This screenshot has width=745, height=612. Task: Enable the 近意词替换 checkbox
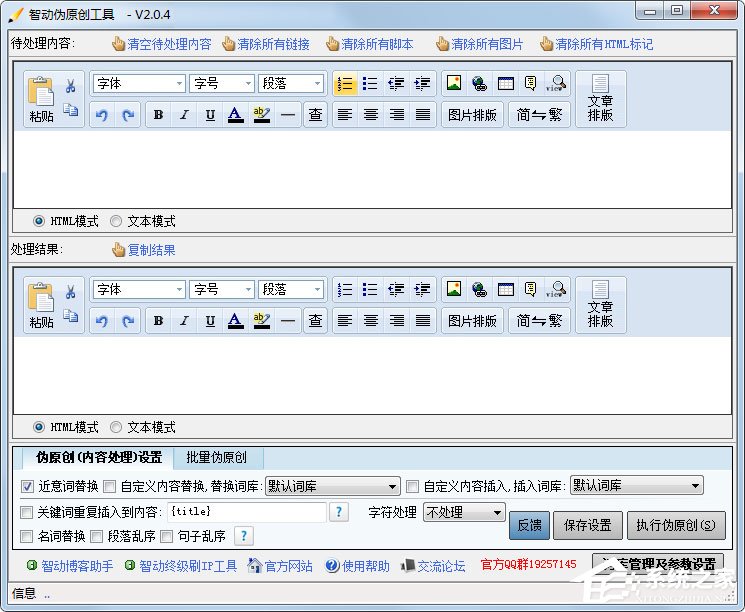click(x=27, y=487)
